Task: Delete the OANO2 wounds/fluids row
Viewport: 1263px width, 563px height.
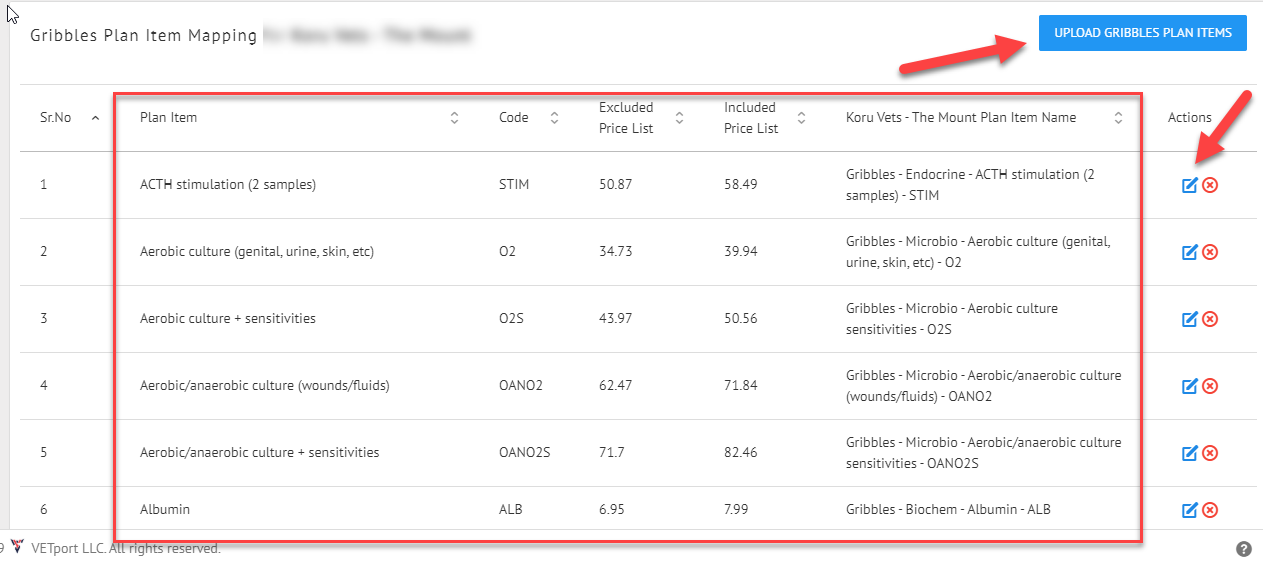Action: (x=1210, y=386)
